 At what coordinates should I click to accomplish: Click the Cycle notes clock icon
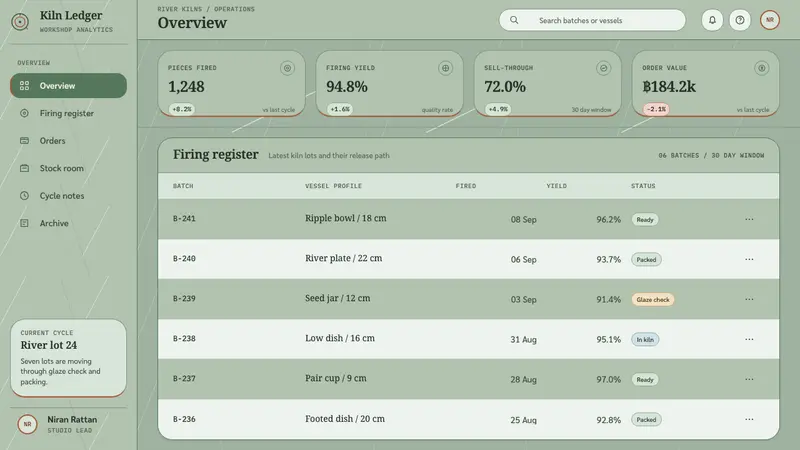pos(24,196)
